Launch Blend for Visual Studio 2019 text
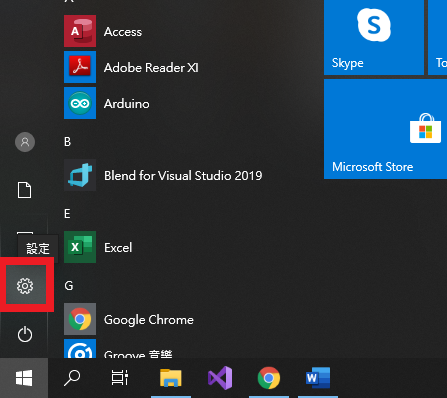This screenshot has width=447, height=398. coord(183,176)
